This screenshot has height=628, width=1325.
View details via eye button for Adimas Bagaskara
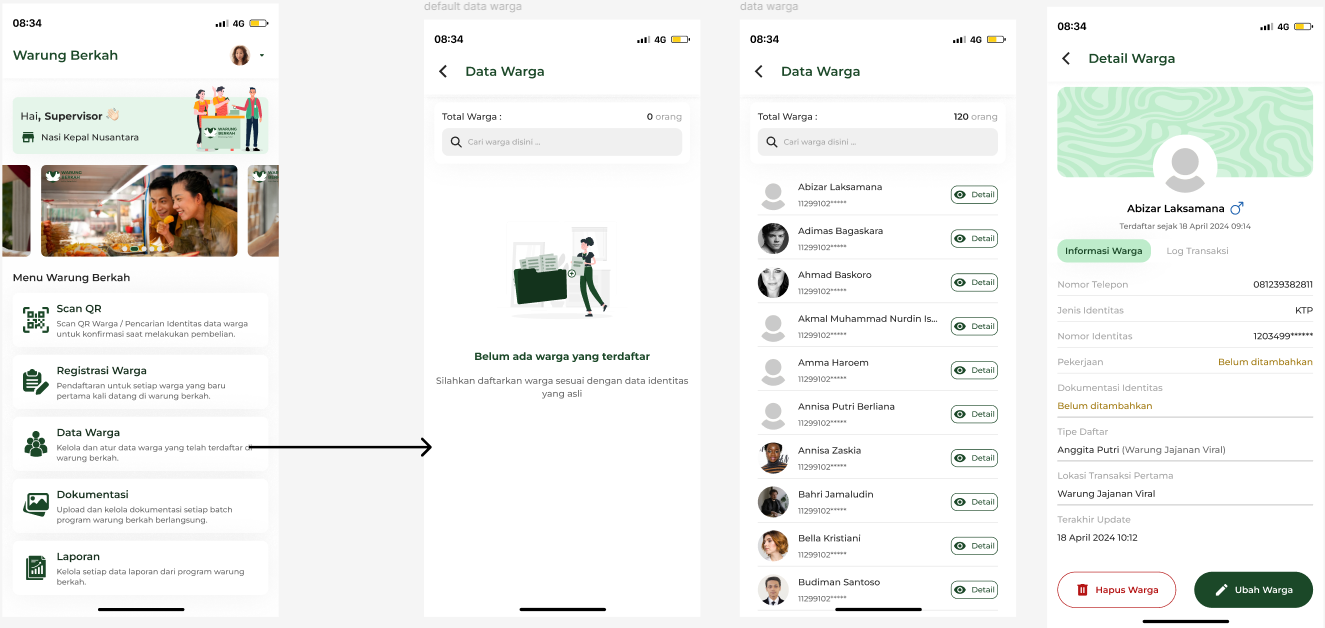click(974, 239)
